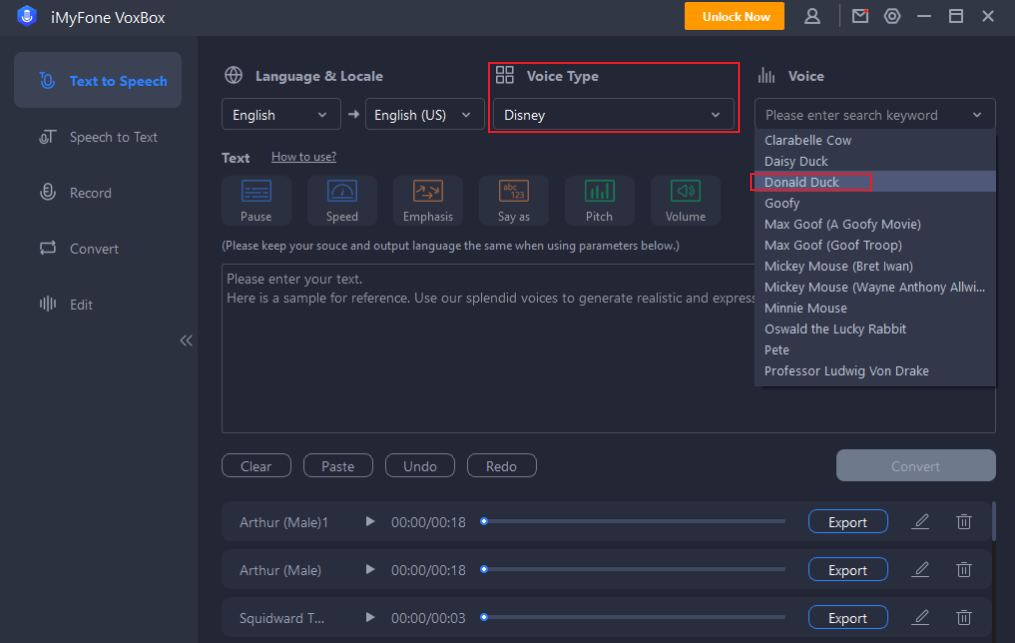Viewport: 1015px width, 643px height.
Task: Seek the Arthur (Male) progress slider
Action: (x=633, y=569)
